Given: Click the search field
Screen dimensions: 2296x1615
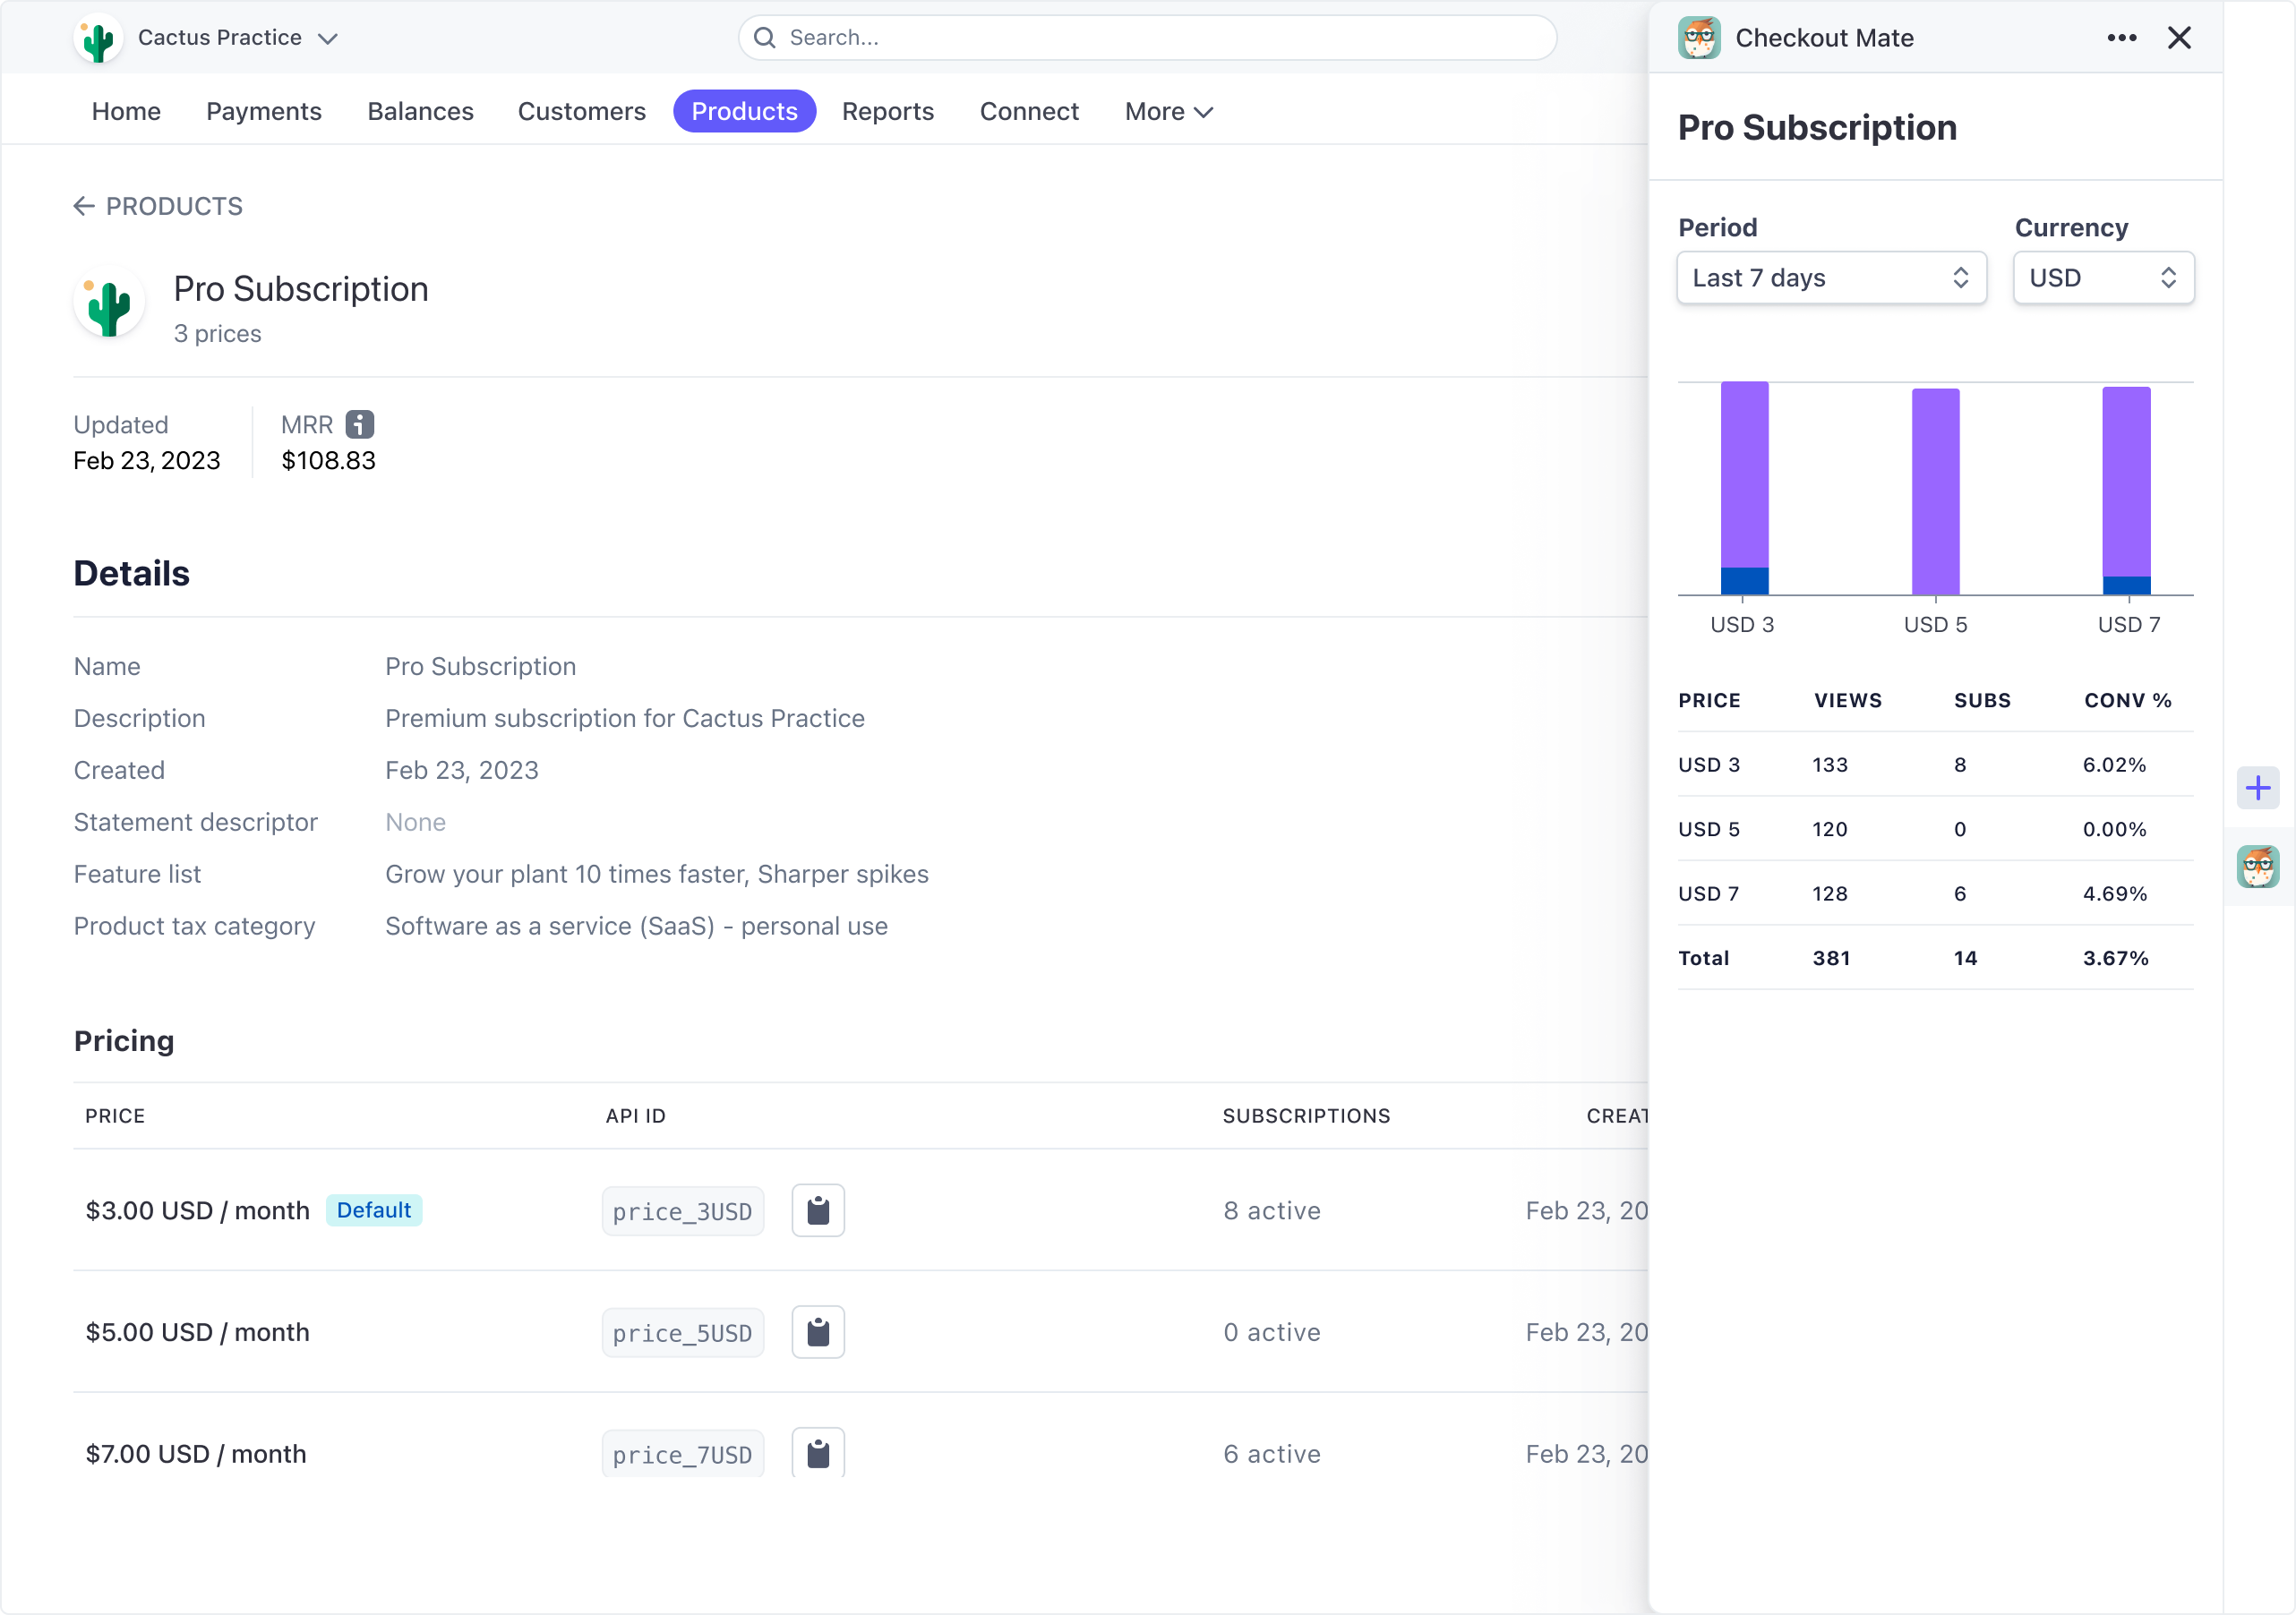Looking at the screenshot, I should 1146,37.
